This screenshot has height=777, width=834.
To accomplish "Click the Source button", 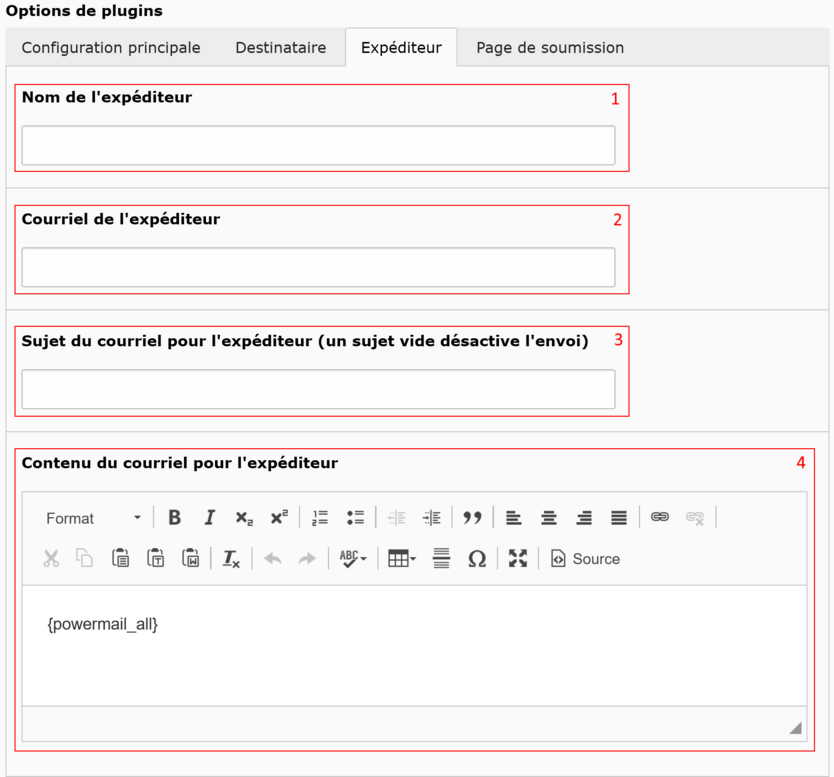I will 586,559.
